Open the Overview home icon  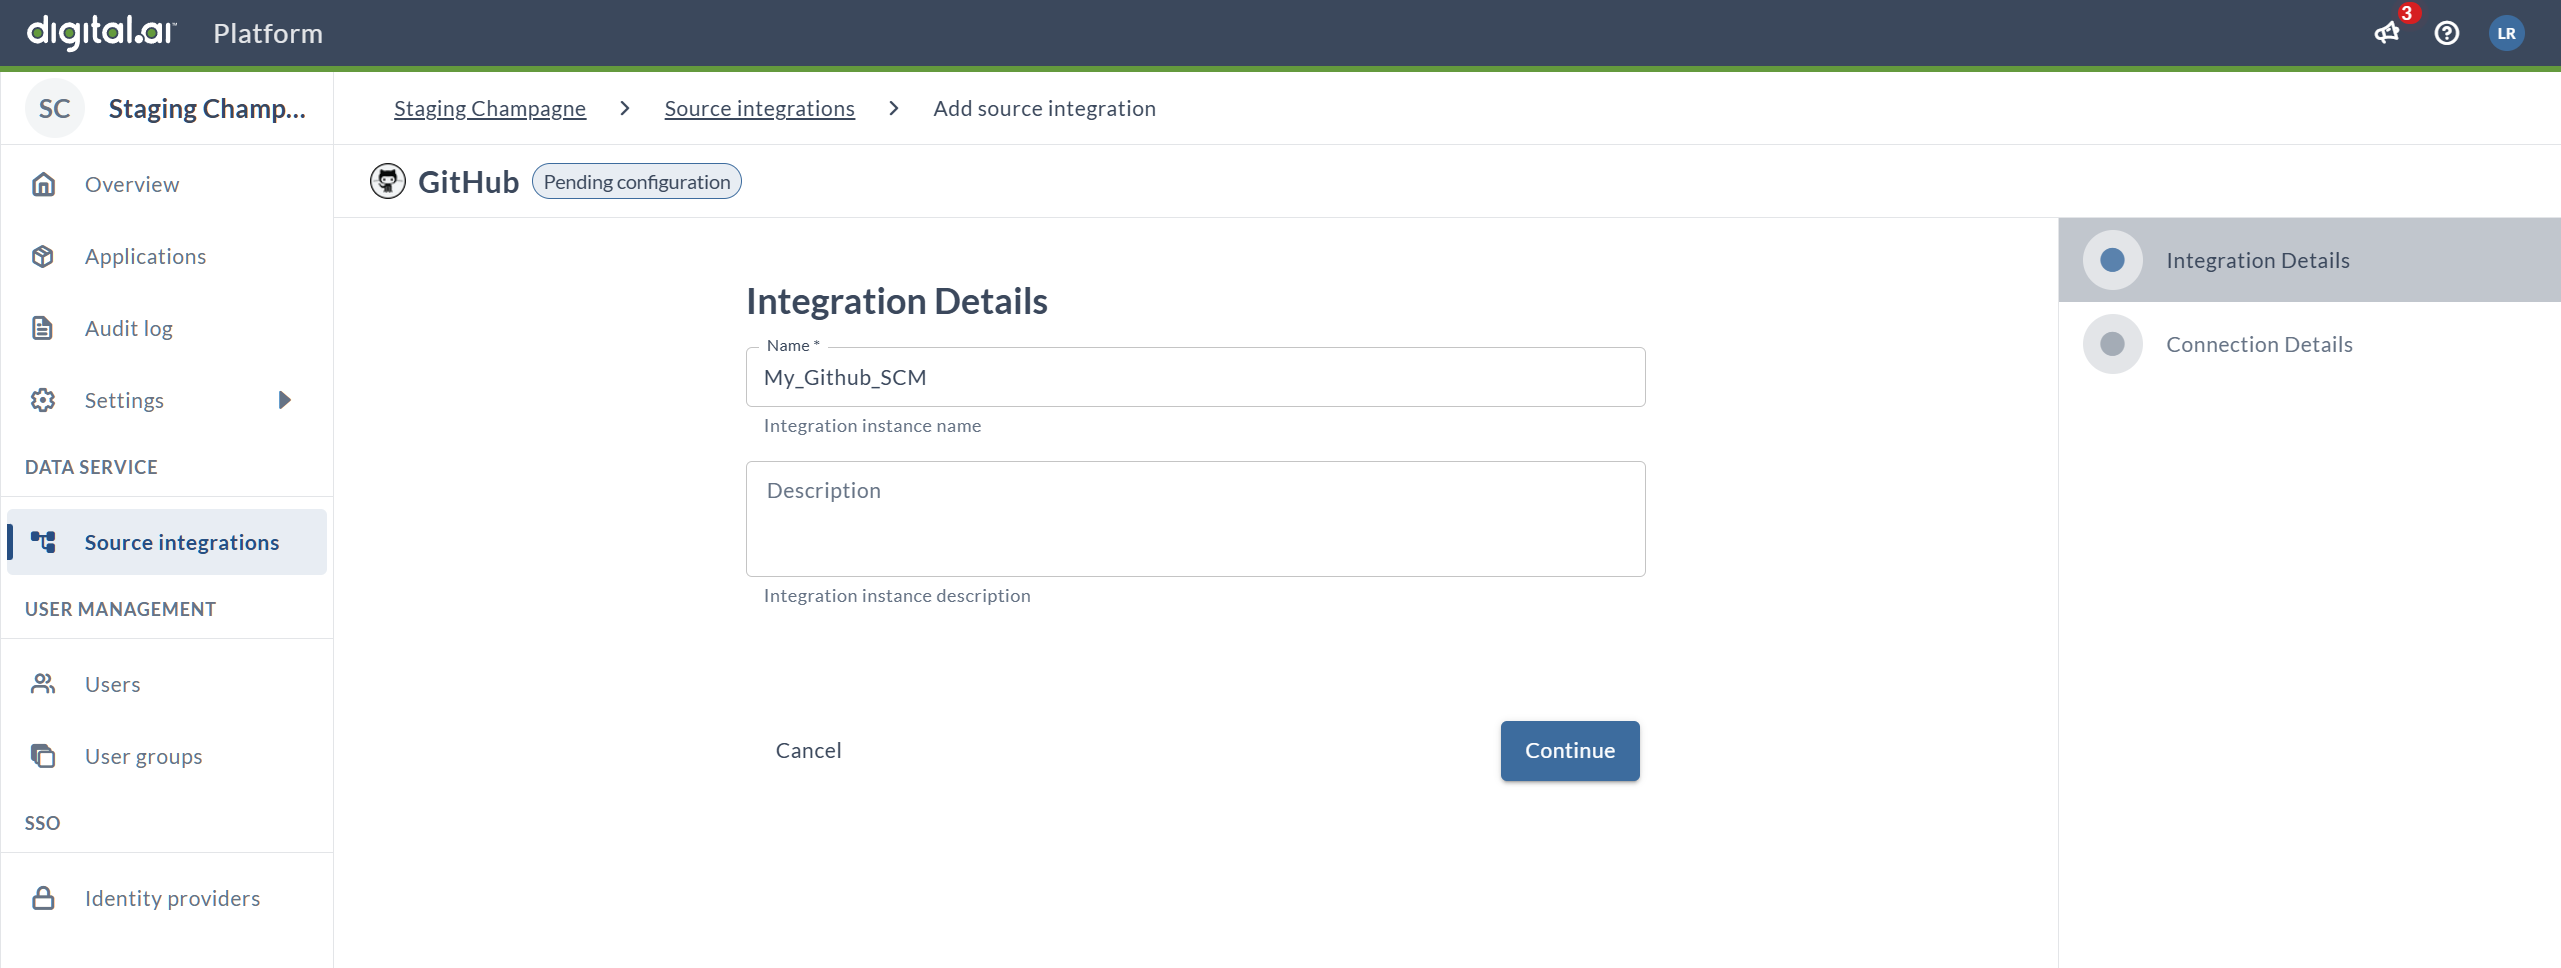[x=43, y=184]
